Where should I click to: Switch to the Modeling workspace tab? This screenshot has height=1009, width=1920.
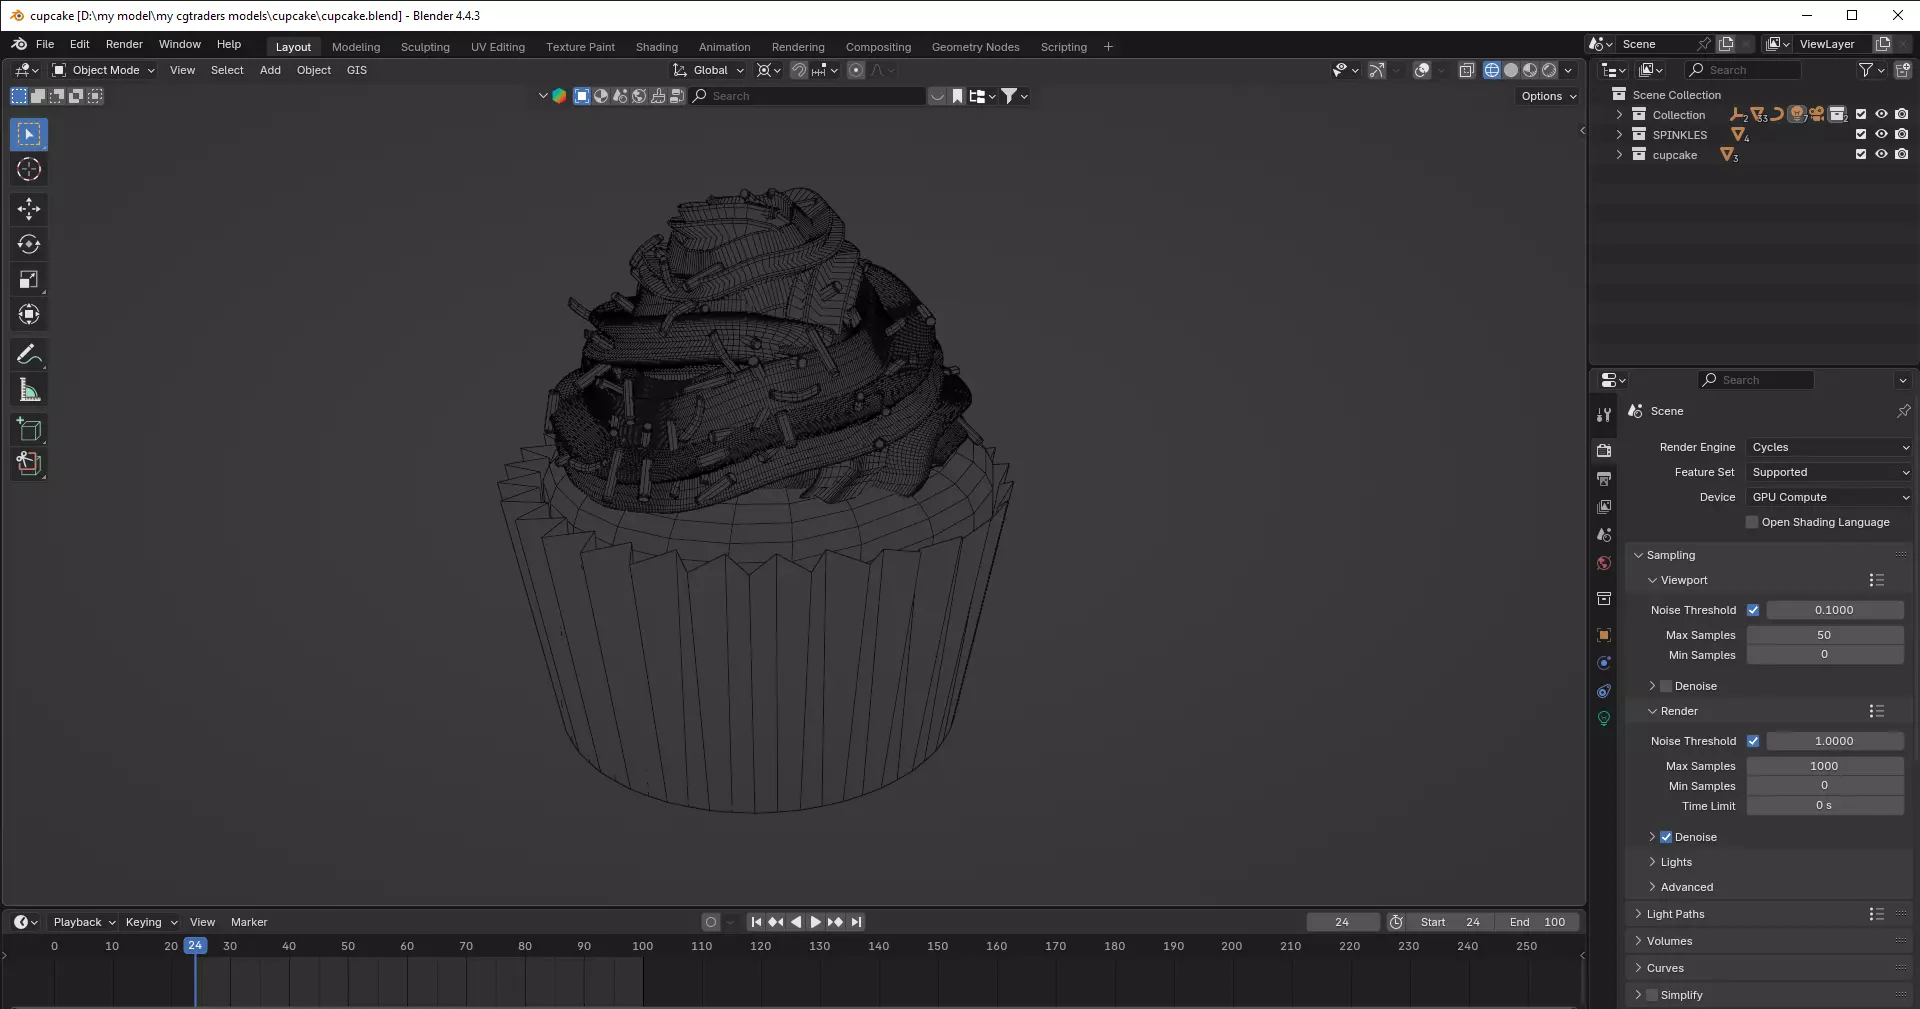point(356,47)
